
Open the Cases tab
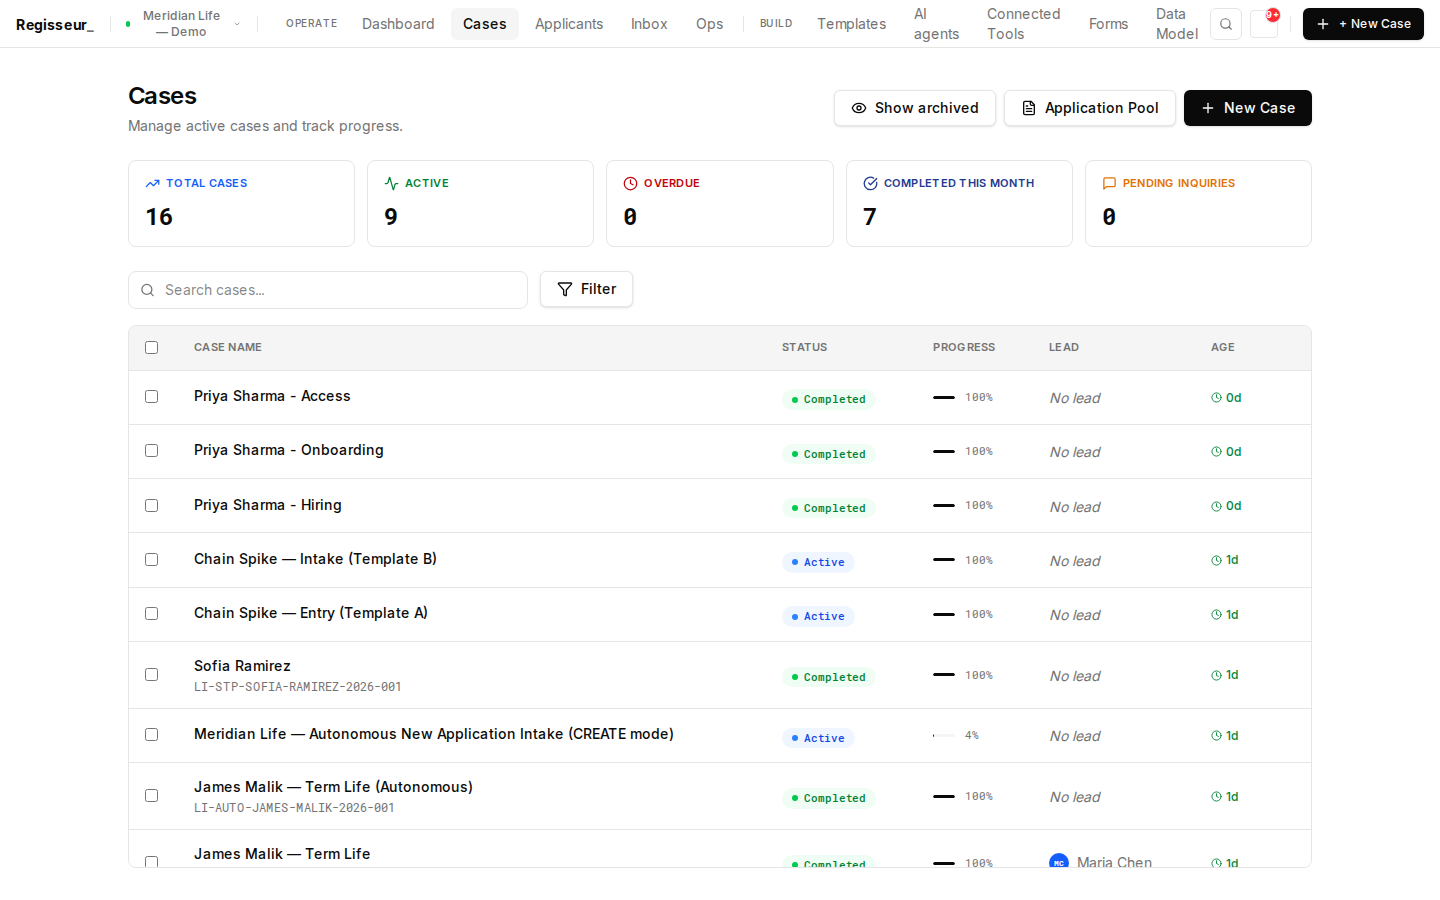[x=485, y=24]
